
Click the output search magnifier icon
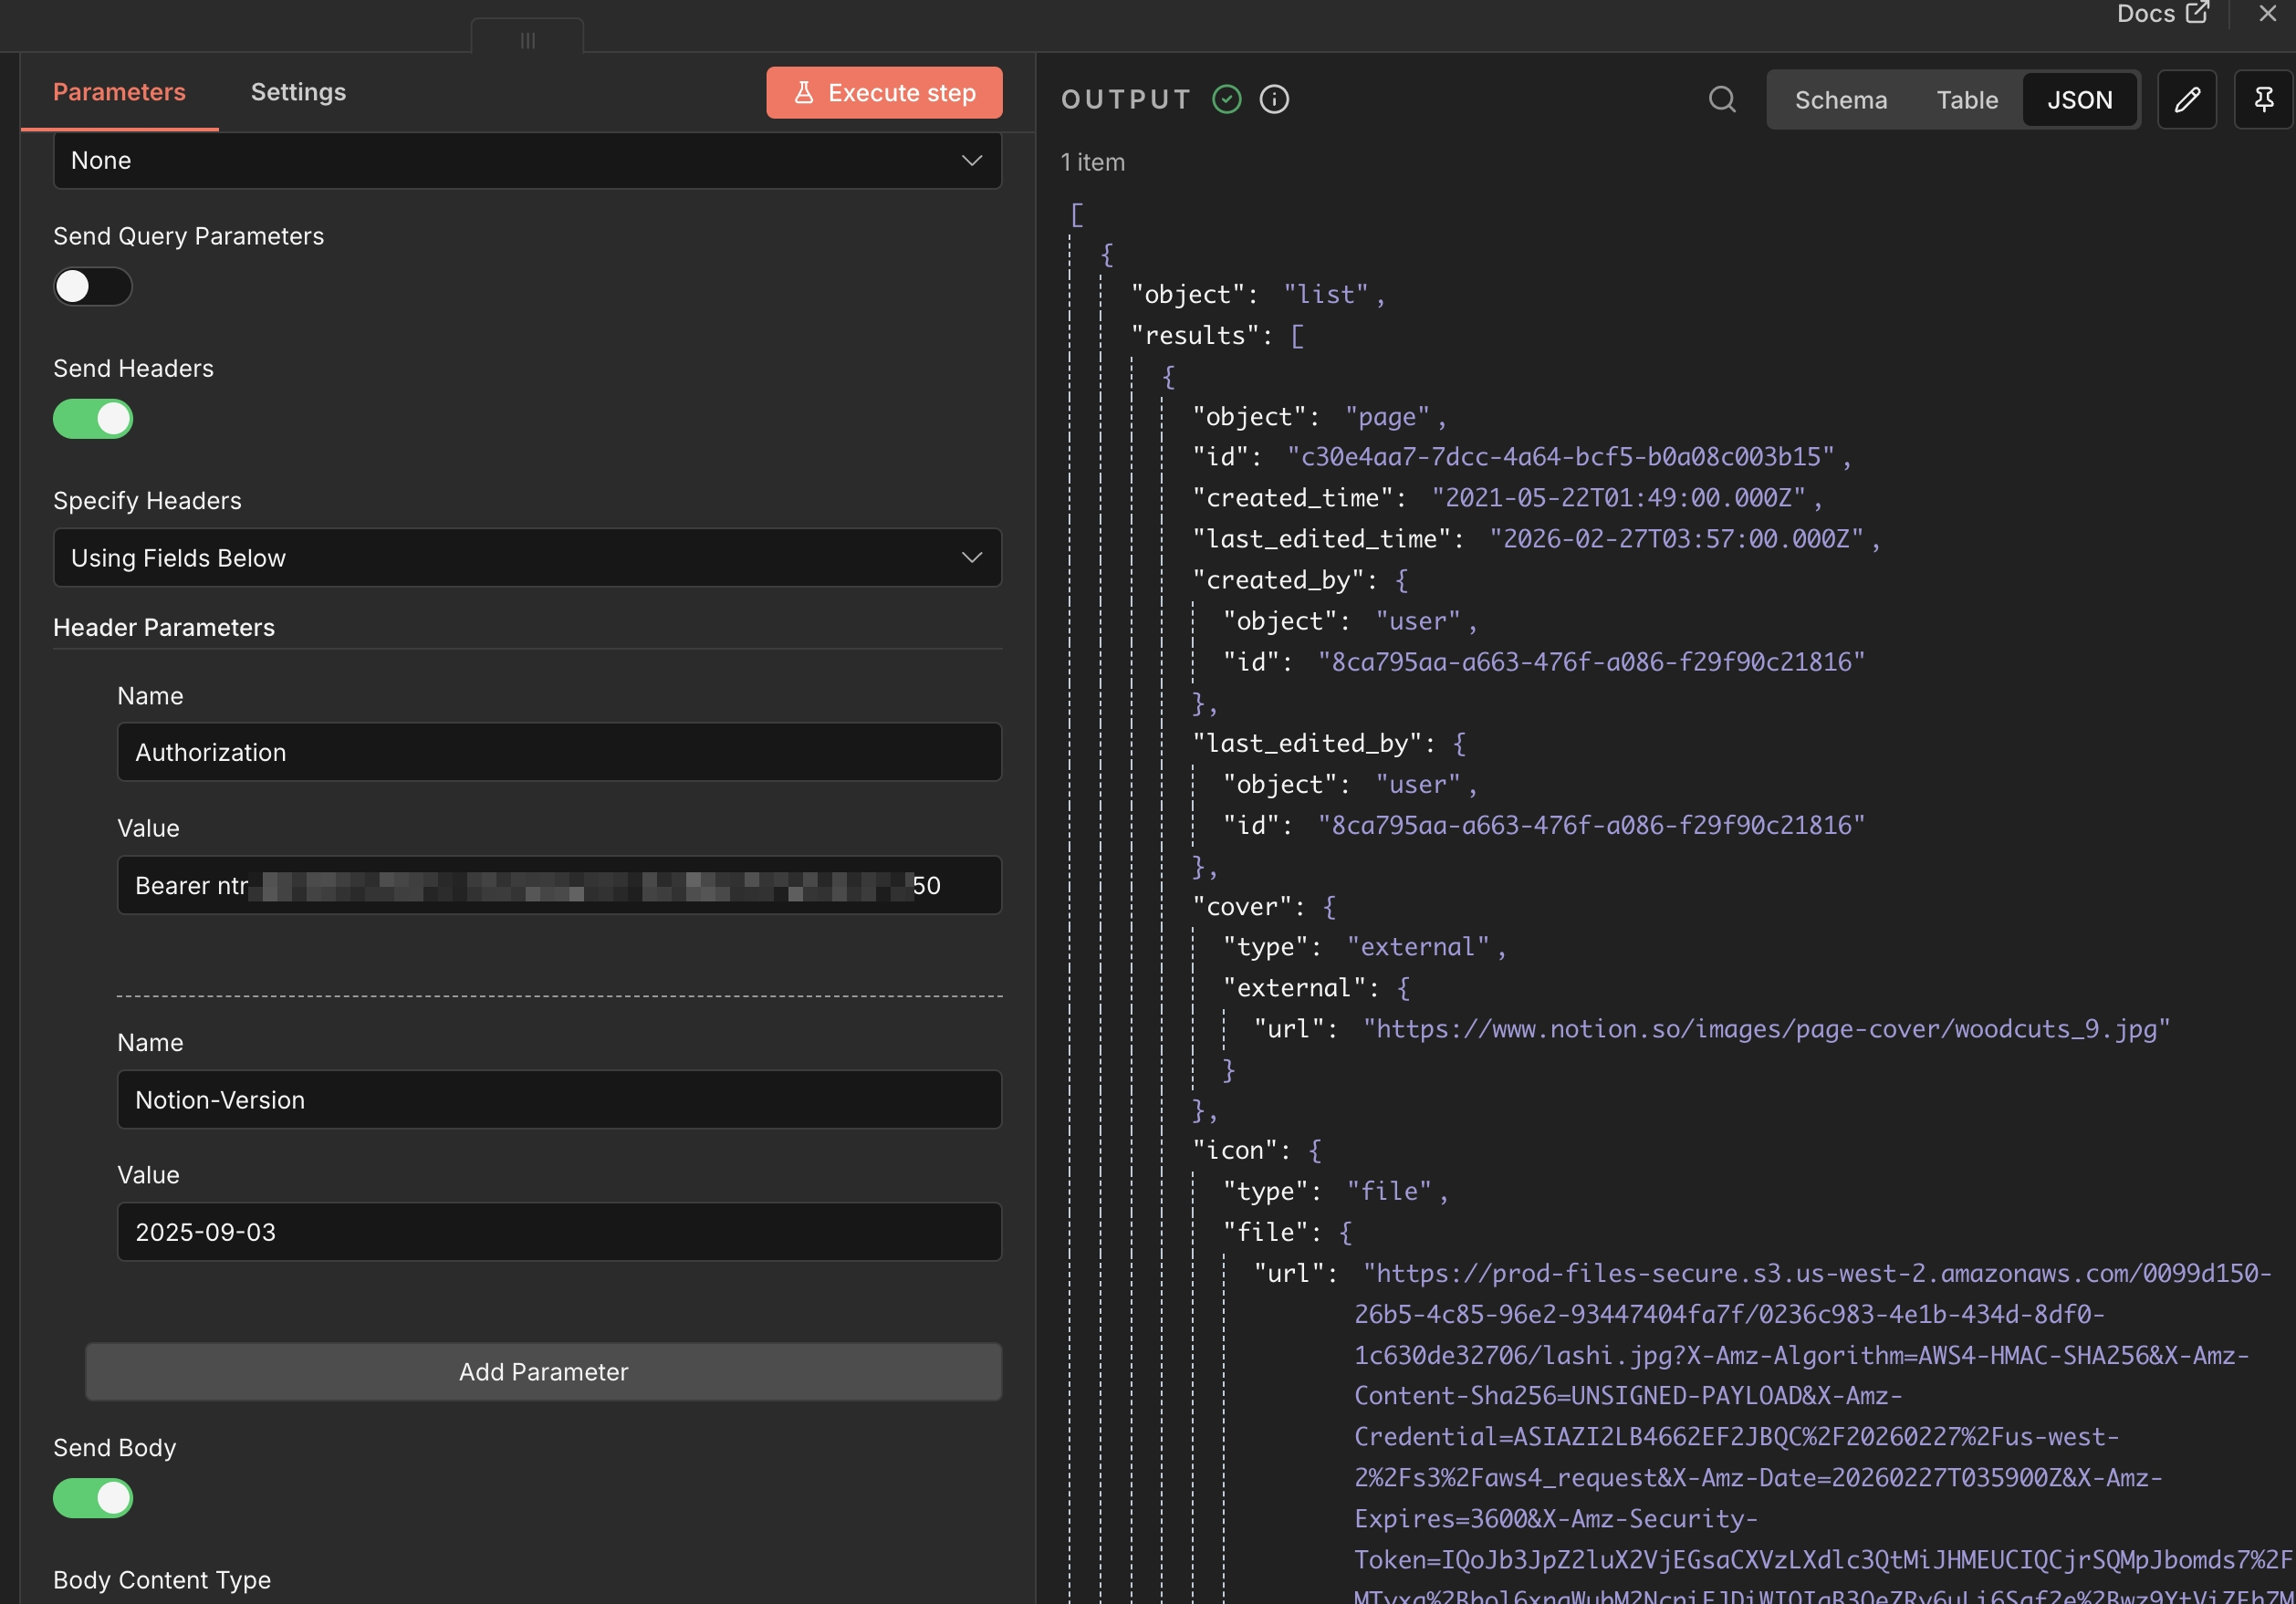[1721, 99]
